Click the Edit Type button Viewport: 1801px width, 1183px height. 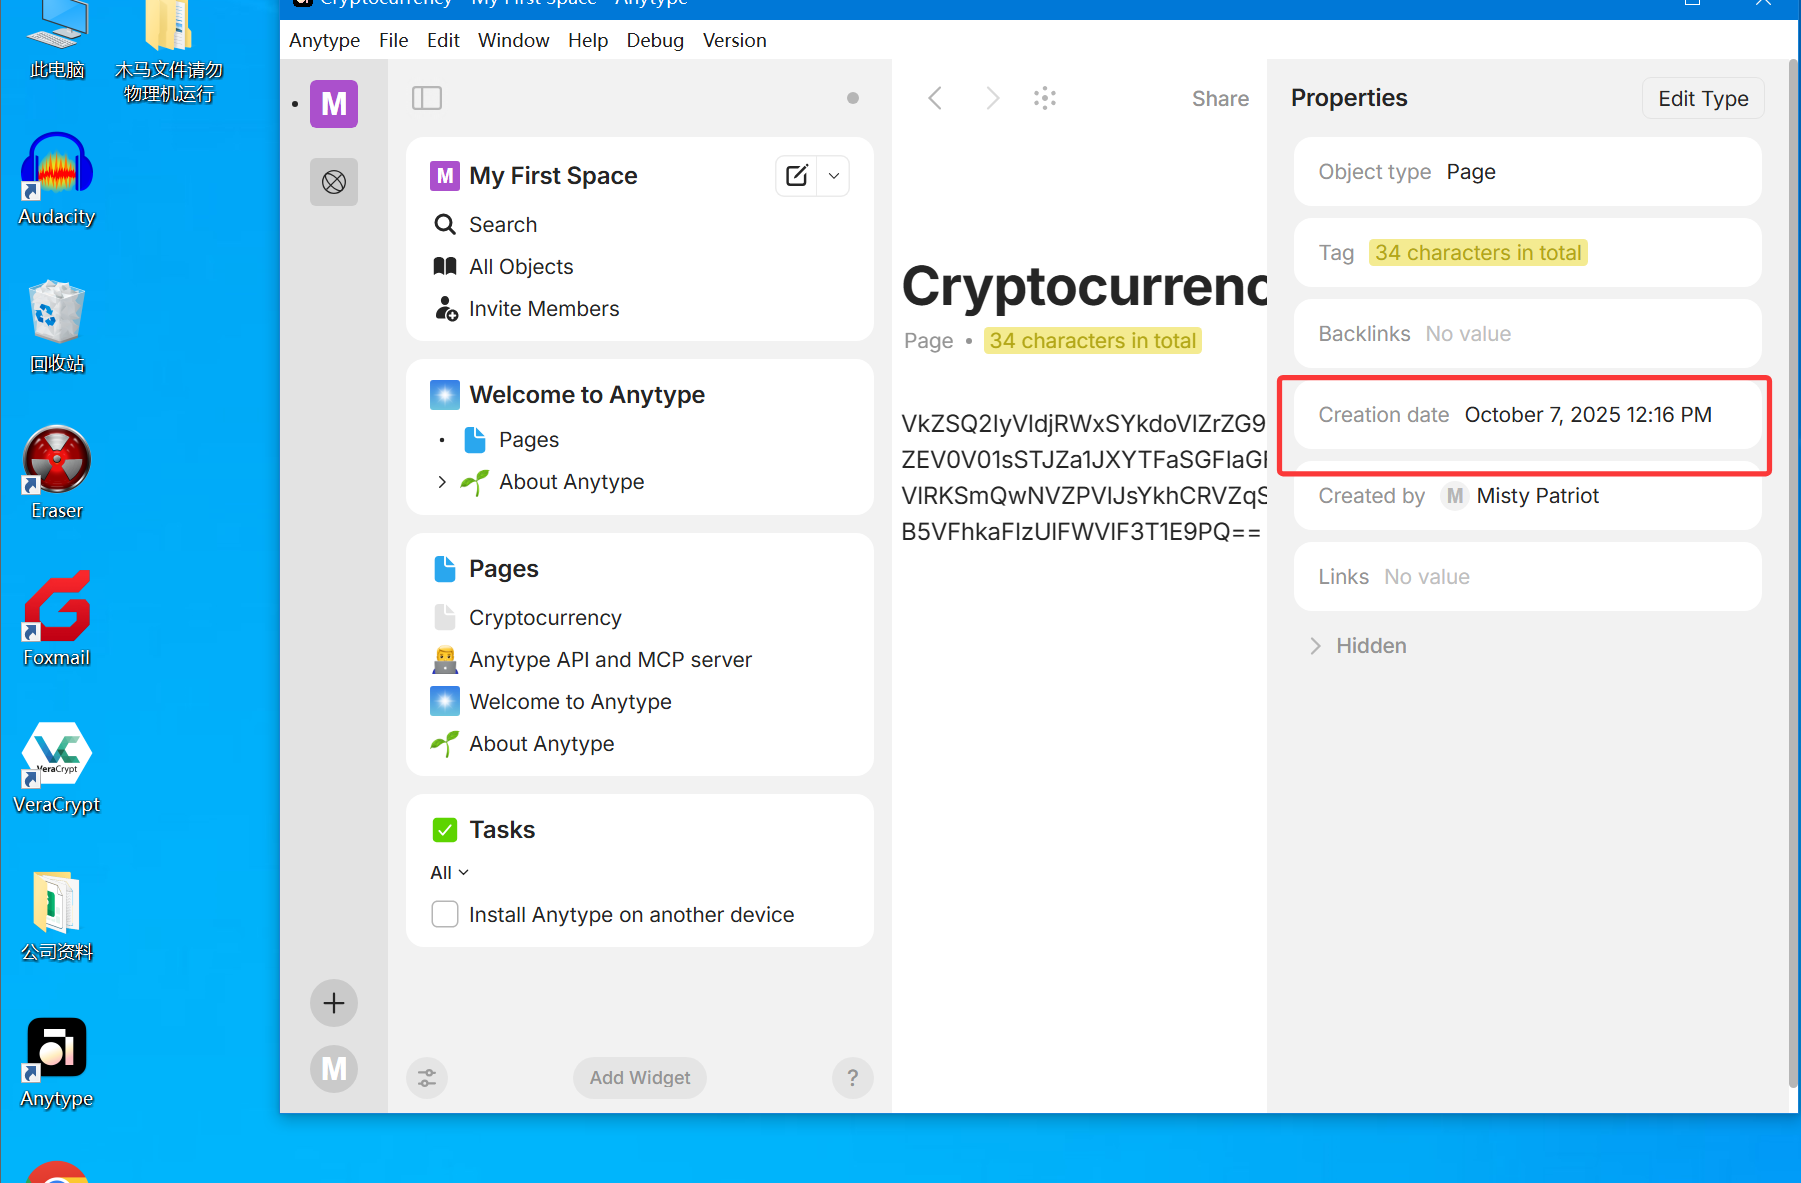click(1703, 98)
